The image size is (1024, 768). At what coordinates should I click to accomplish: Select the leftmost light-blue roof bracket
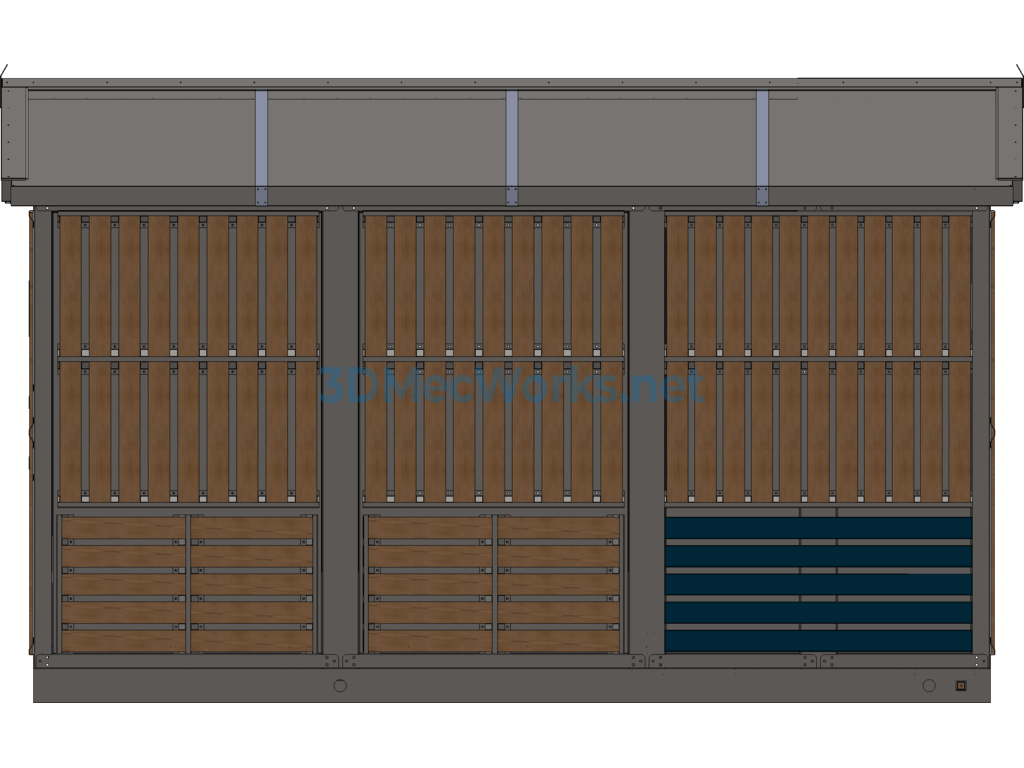[261, 148]
